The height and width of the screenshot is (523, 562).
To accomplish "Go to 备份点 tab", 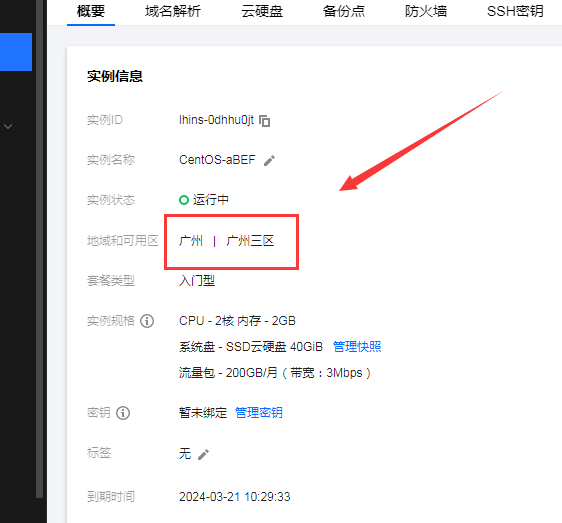I will 344,11.
